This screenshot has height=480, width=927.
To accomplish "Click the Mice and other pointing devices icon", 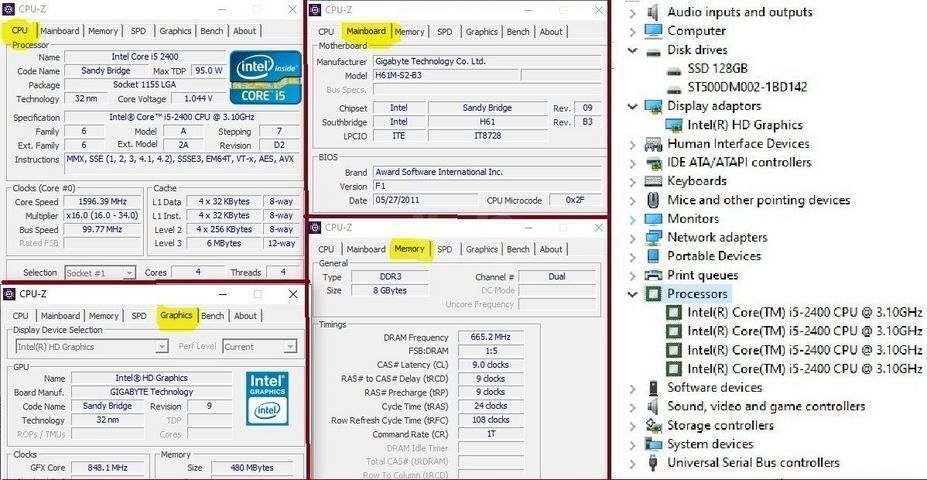I will (x=653, y=200).
